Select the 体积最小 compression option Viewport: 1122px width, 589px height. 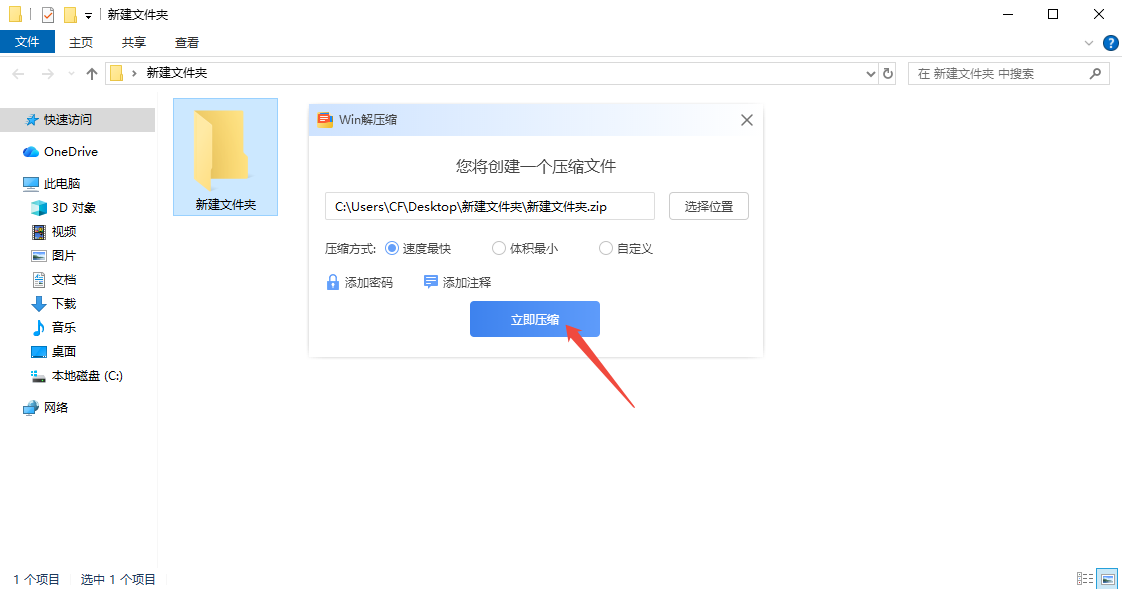click(x=499, y=249)
